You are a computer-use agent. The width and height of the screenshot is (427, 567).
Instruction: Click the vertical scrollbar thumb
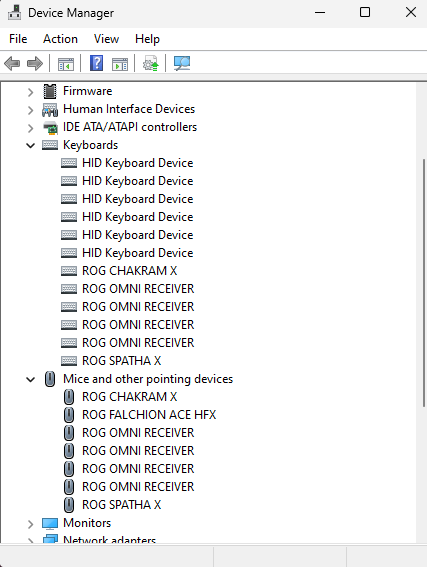[424, 283]
